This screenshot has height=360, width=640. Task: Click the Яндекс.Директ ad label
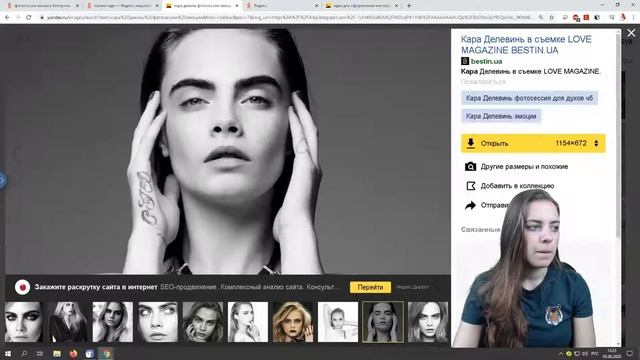[x=412, y=287]
